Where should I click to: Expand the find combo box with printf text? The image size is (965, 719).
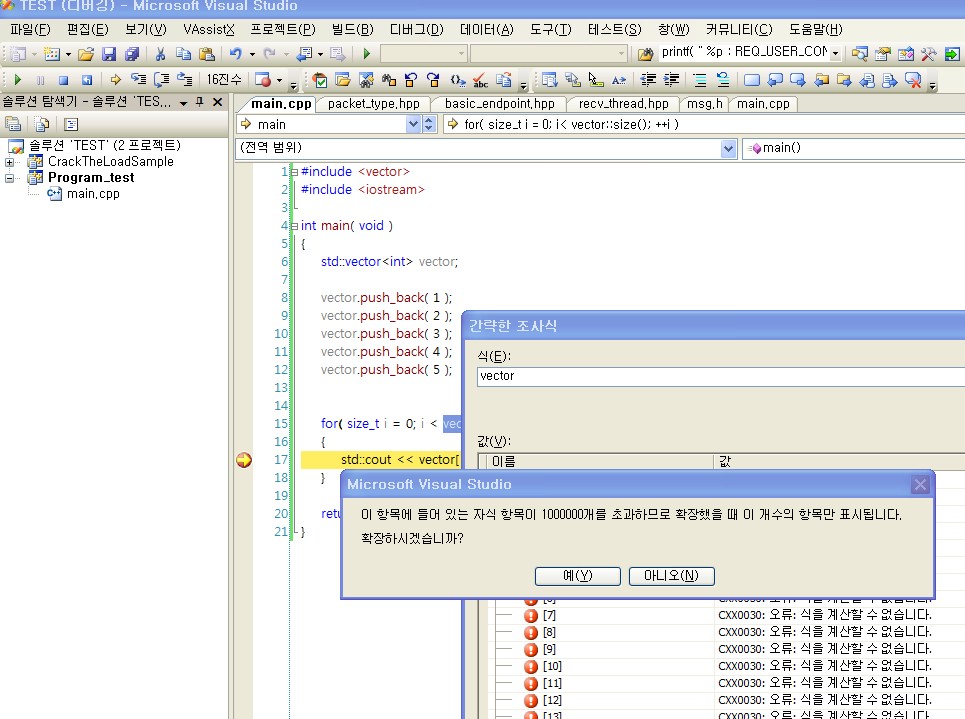(835, 54)
